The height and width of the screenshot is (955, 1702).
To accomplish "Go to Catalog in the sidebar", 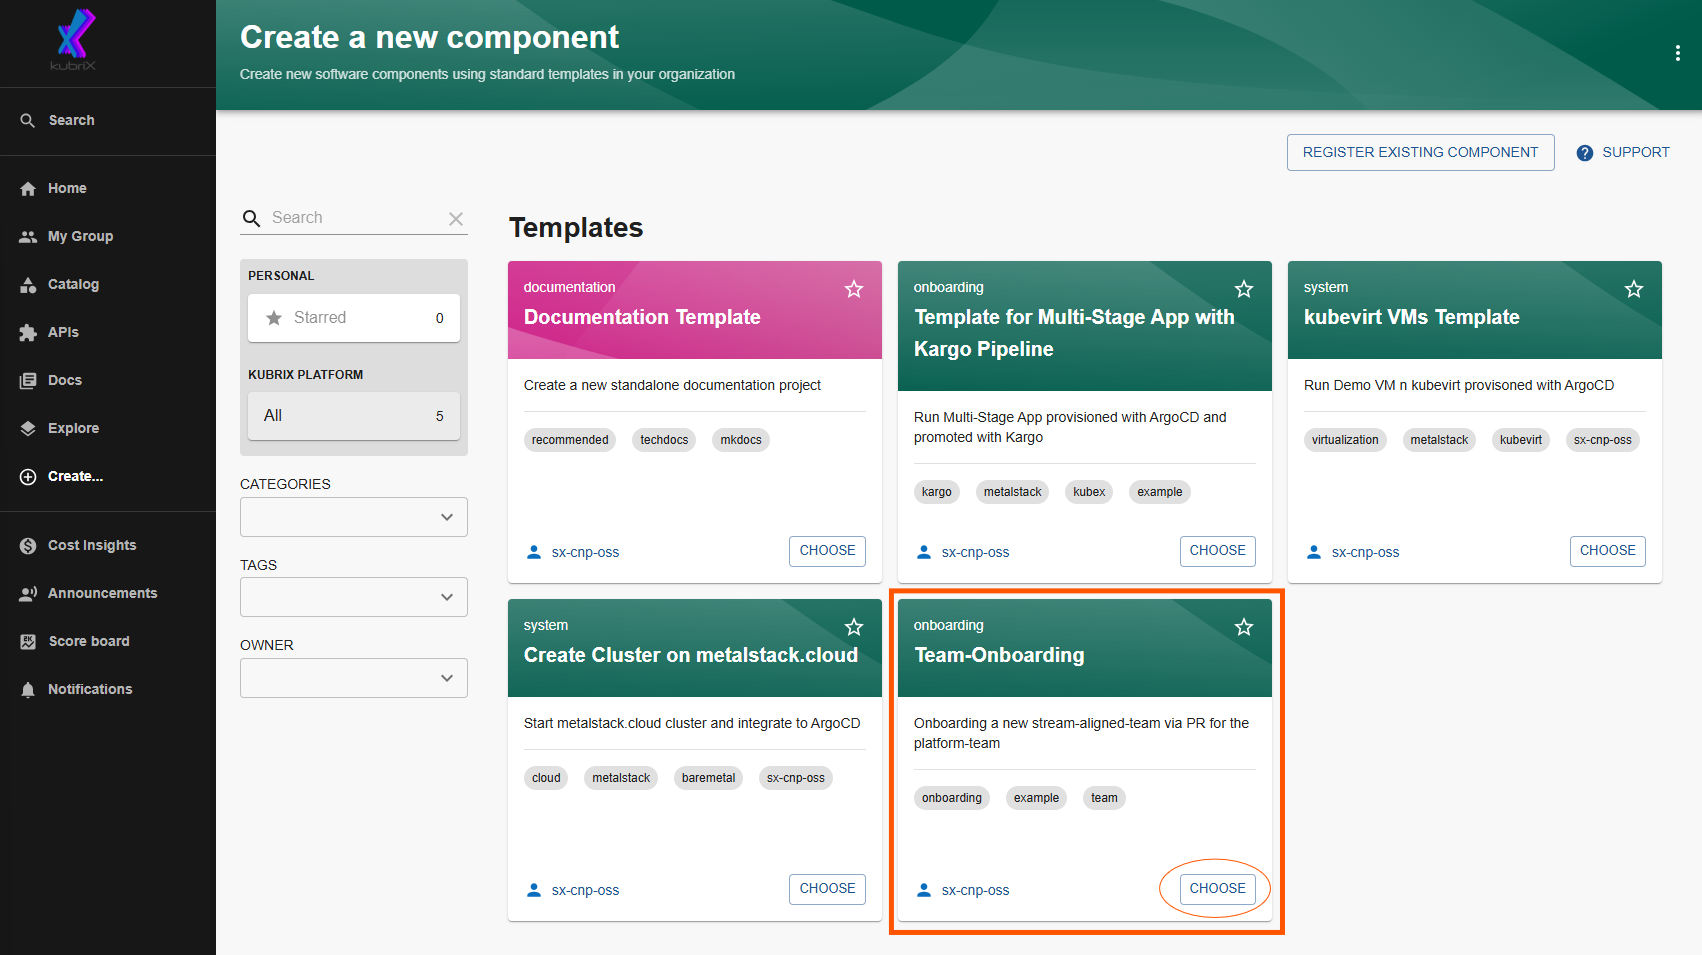I will tap(73, 284).
